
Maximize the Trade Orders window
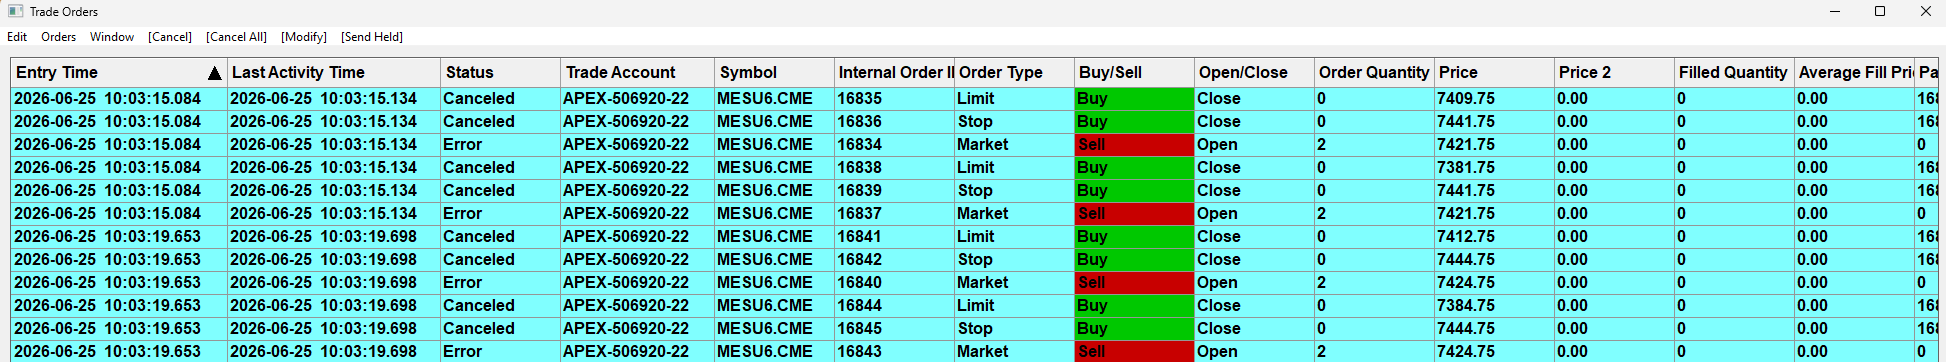1880,11
